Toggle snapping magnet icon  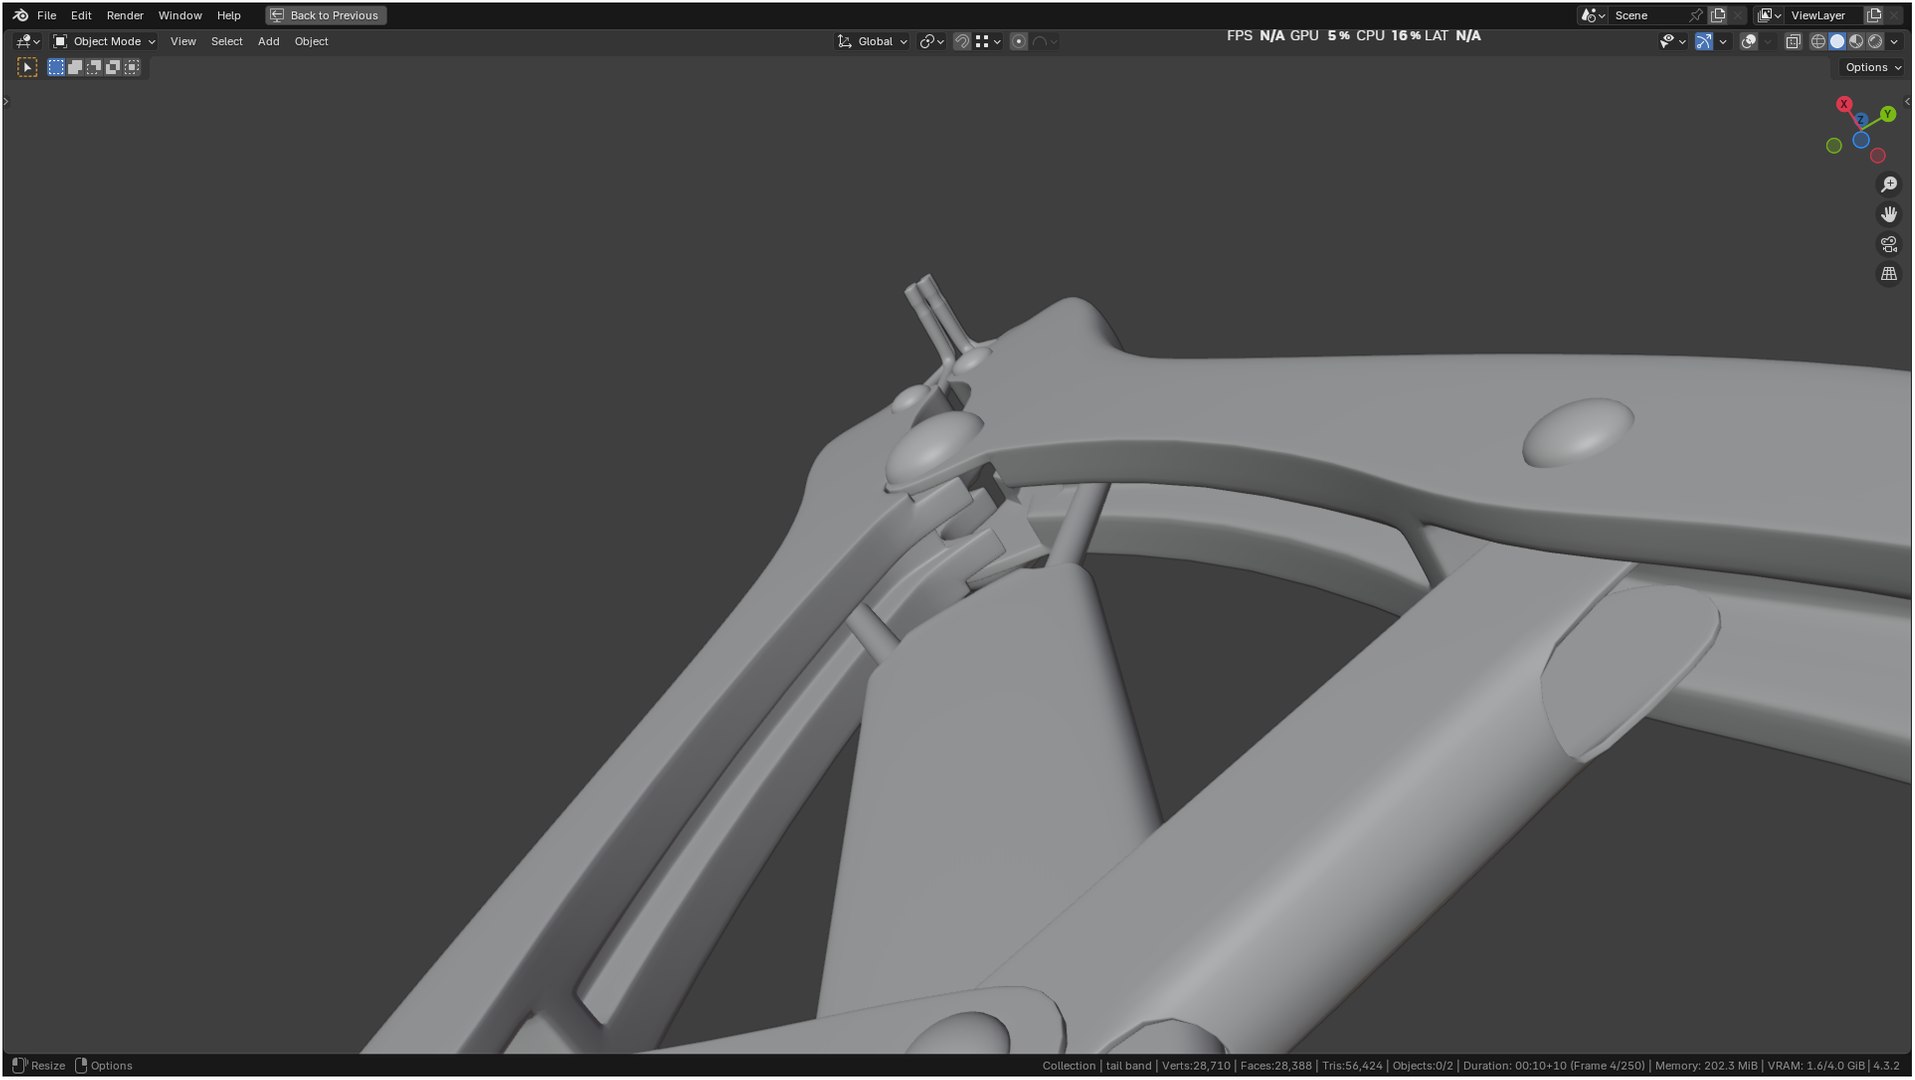pyautogui.click(x=961, y=41)
